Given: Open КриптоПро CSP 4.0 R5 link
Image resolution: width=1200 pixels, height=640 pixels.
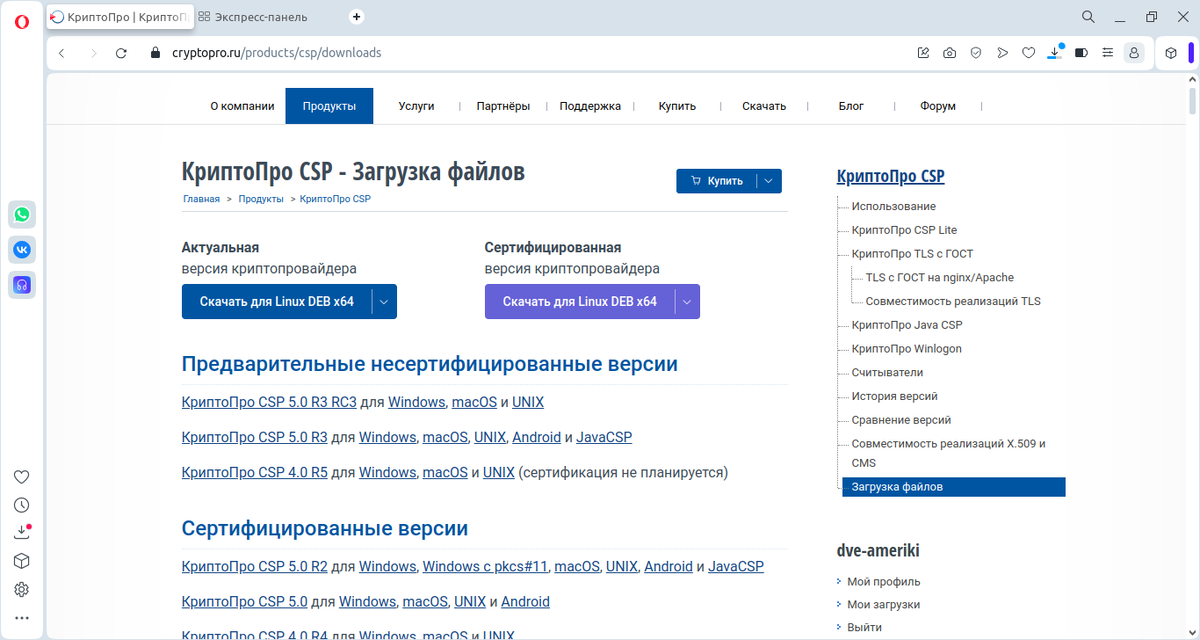Looking at the screenshot, I should click(x=255, y=472).
